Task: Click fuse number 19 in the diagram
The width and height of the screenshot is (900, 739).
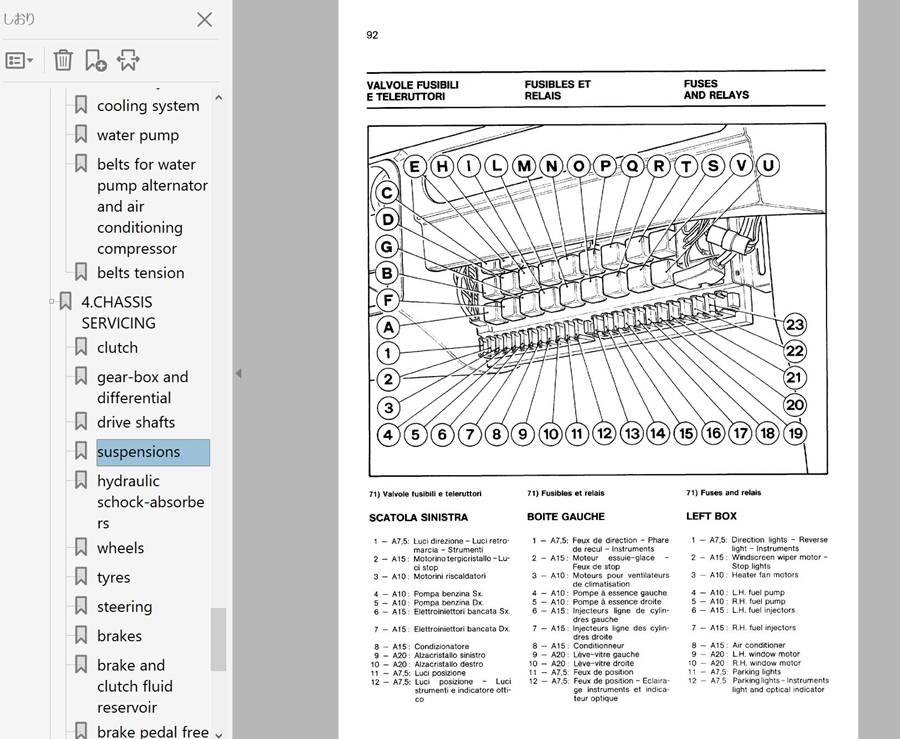Action: pyautogui.click(x=795, y=434)
